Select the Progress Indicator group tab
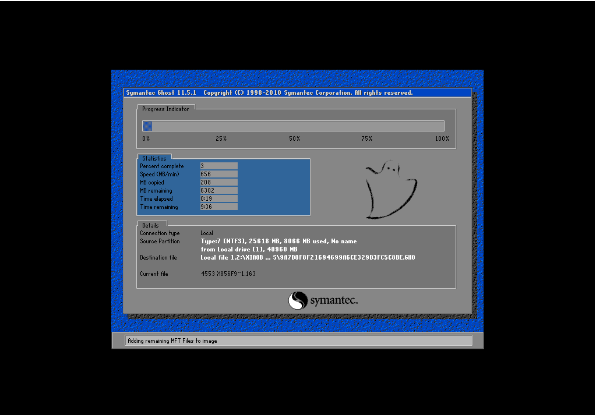Viewport: 595px width, 415px height. click(166, 108)
